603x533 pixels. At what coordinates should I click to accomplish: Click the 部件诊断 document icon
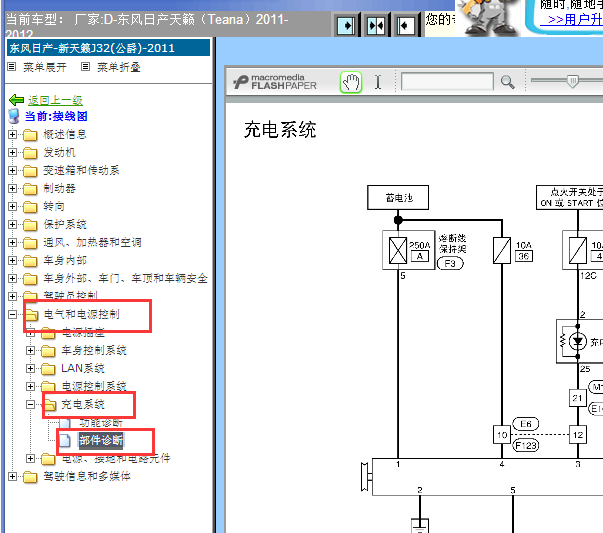click(65, 441)
